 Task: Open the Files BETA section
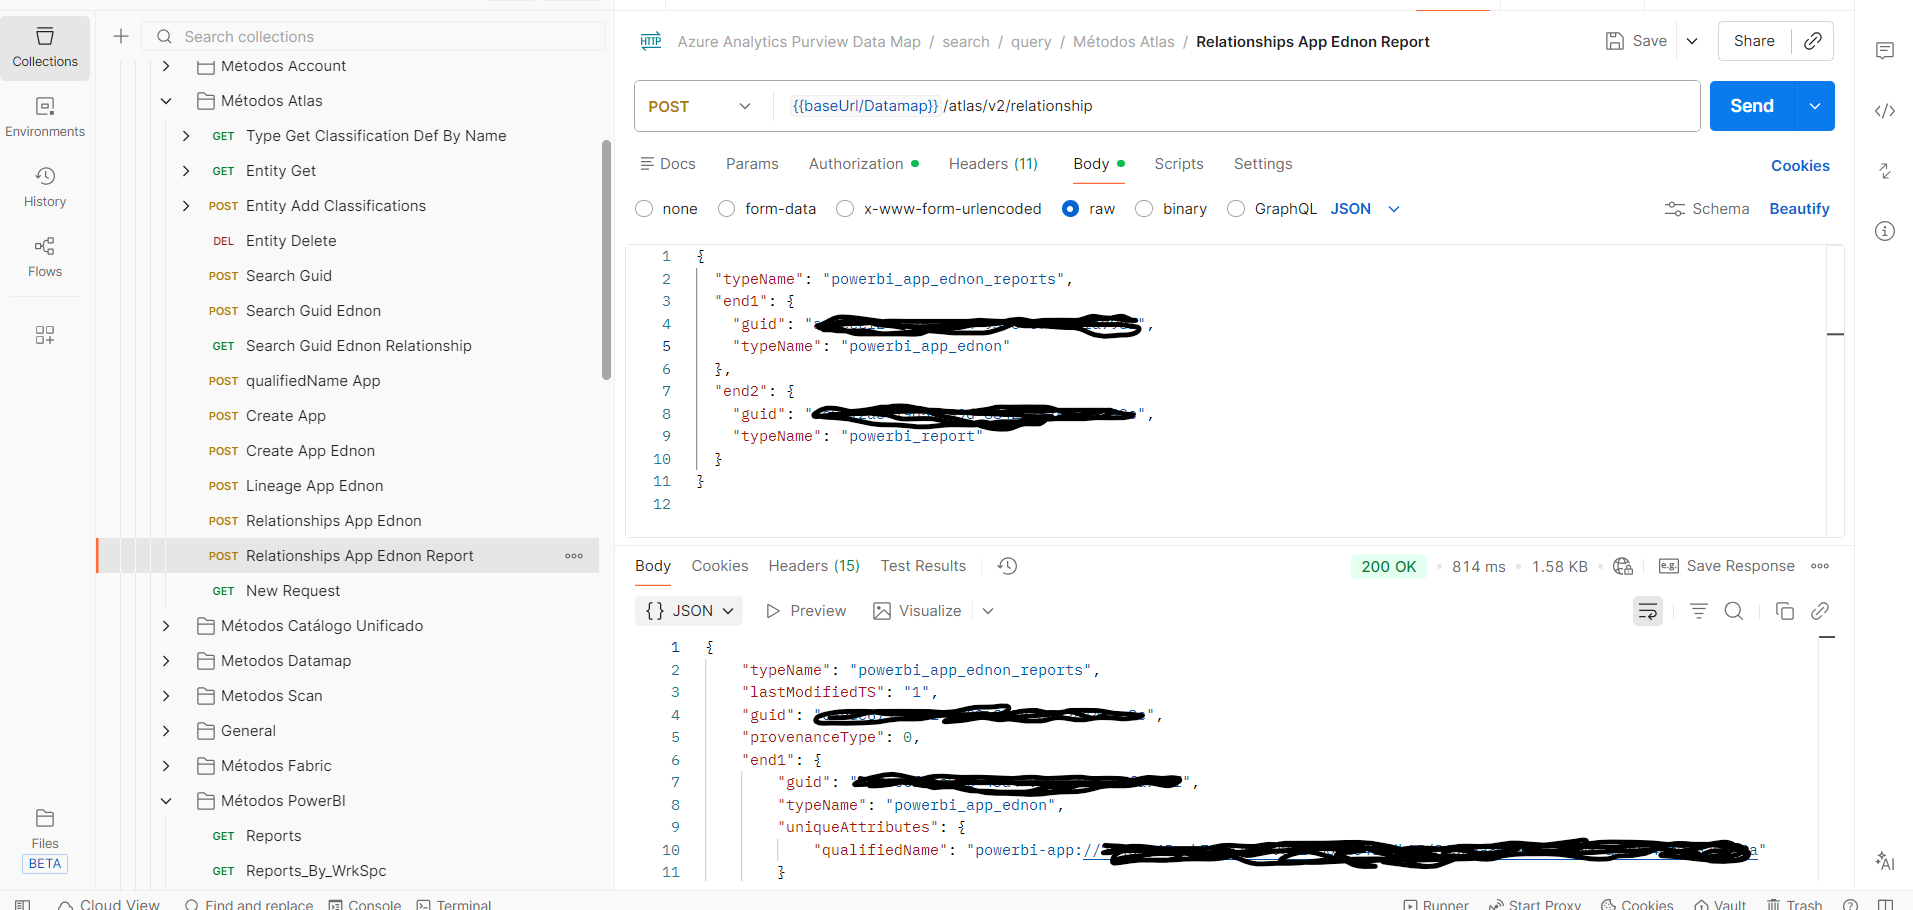45,840
